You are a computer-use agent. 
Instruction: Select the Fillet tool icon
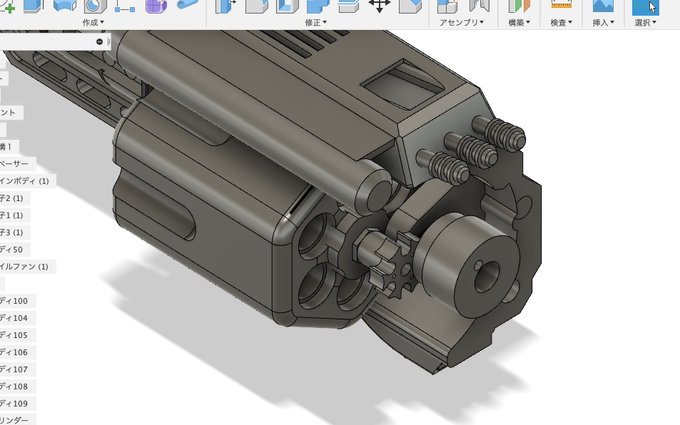[x=257, y=6]
